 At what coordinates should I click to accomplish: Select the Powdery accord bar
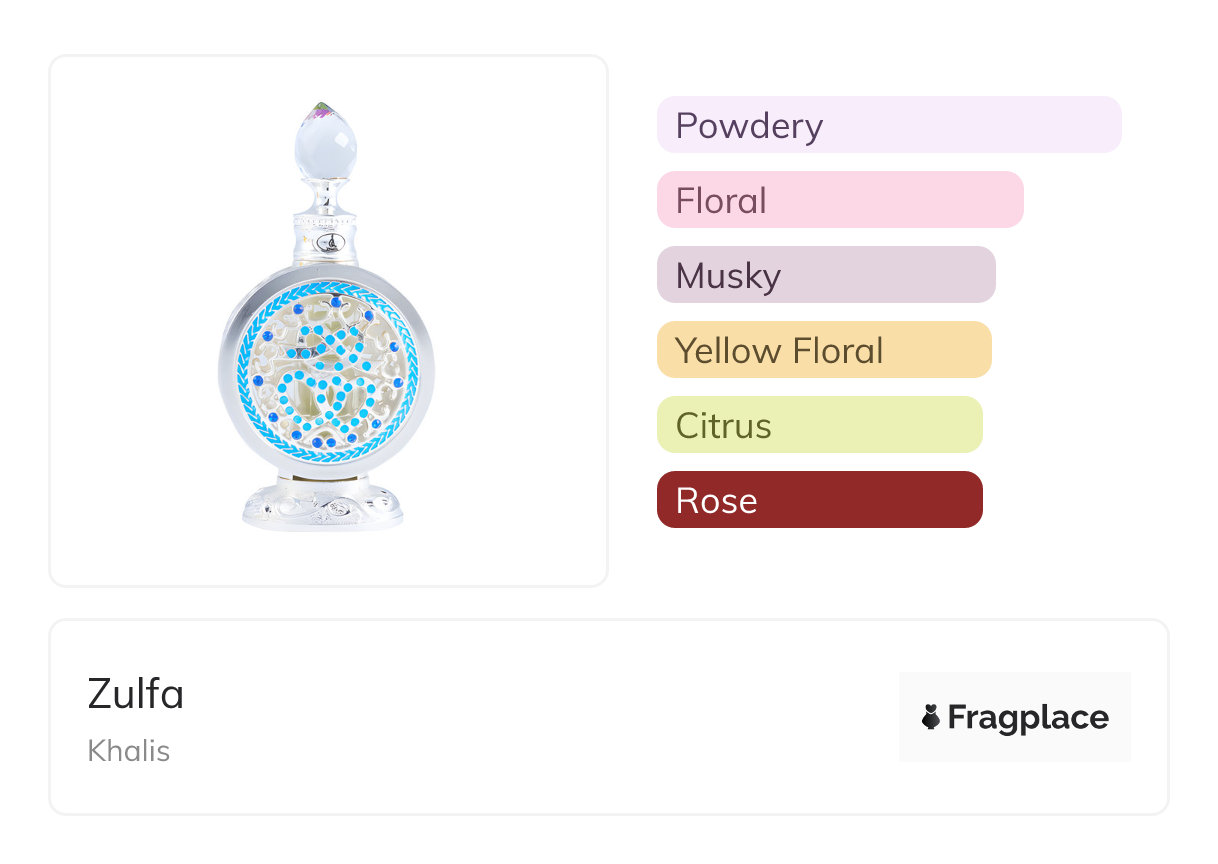888,125
